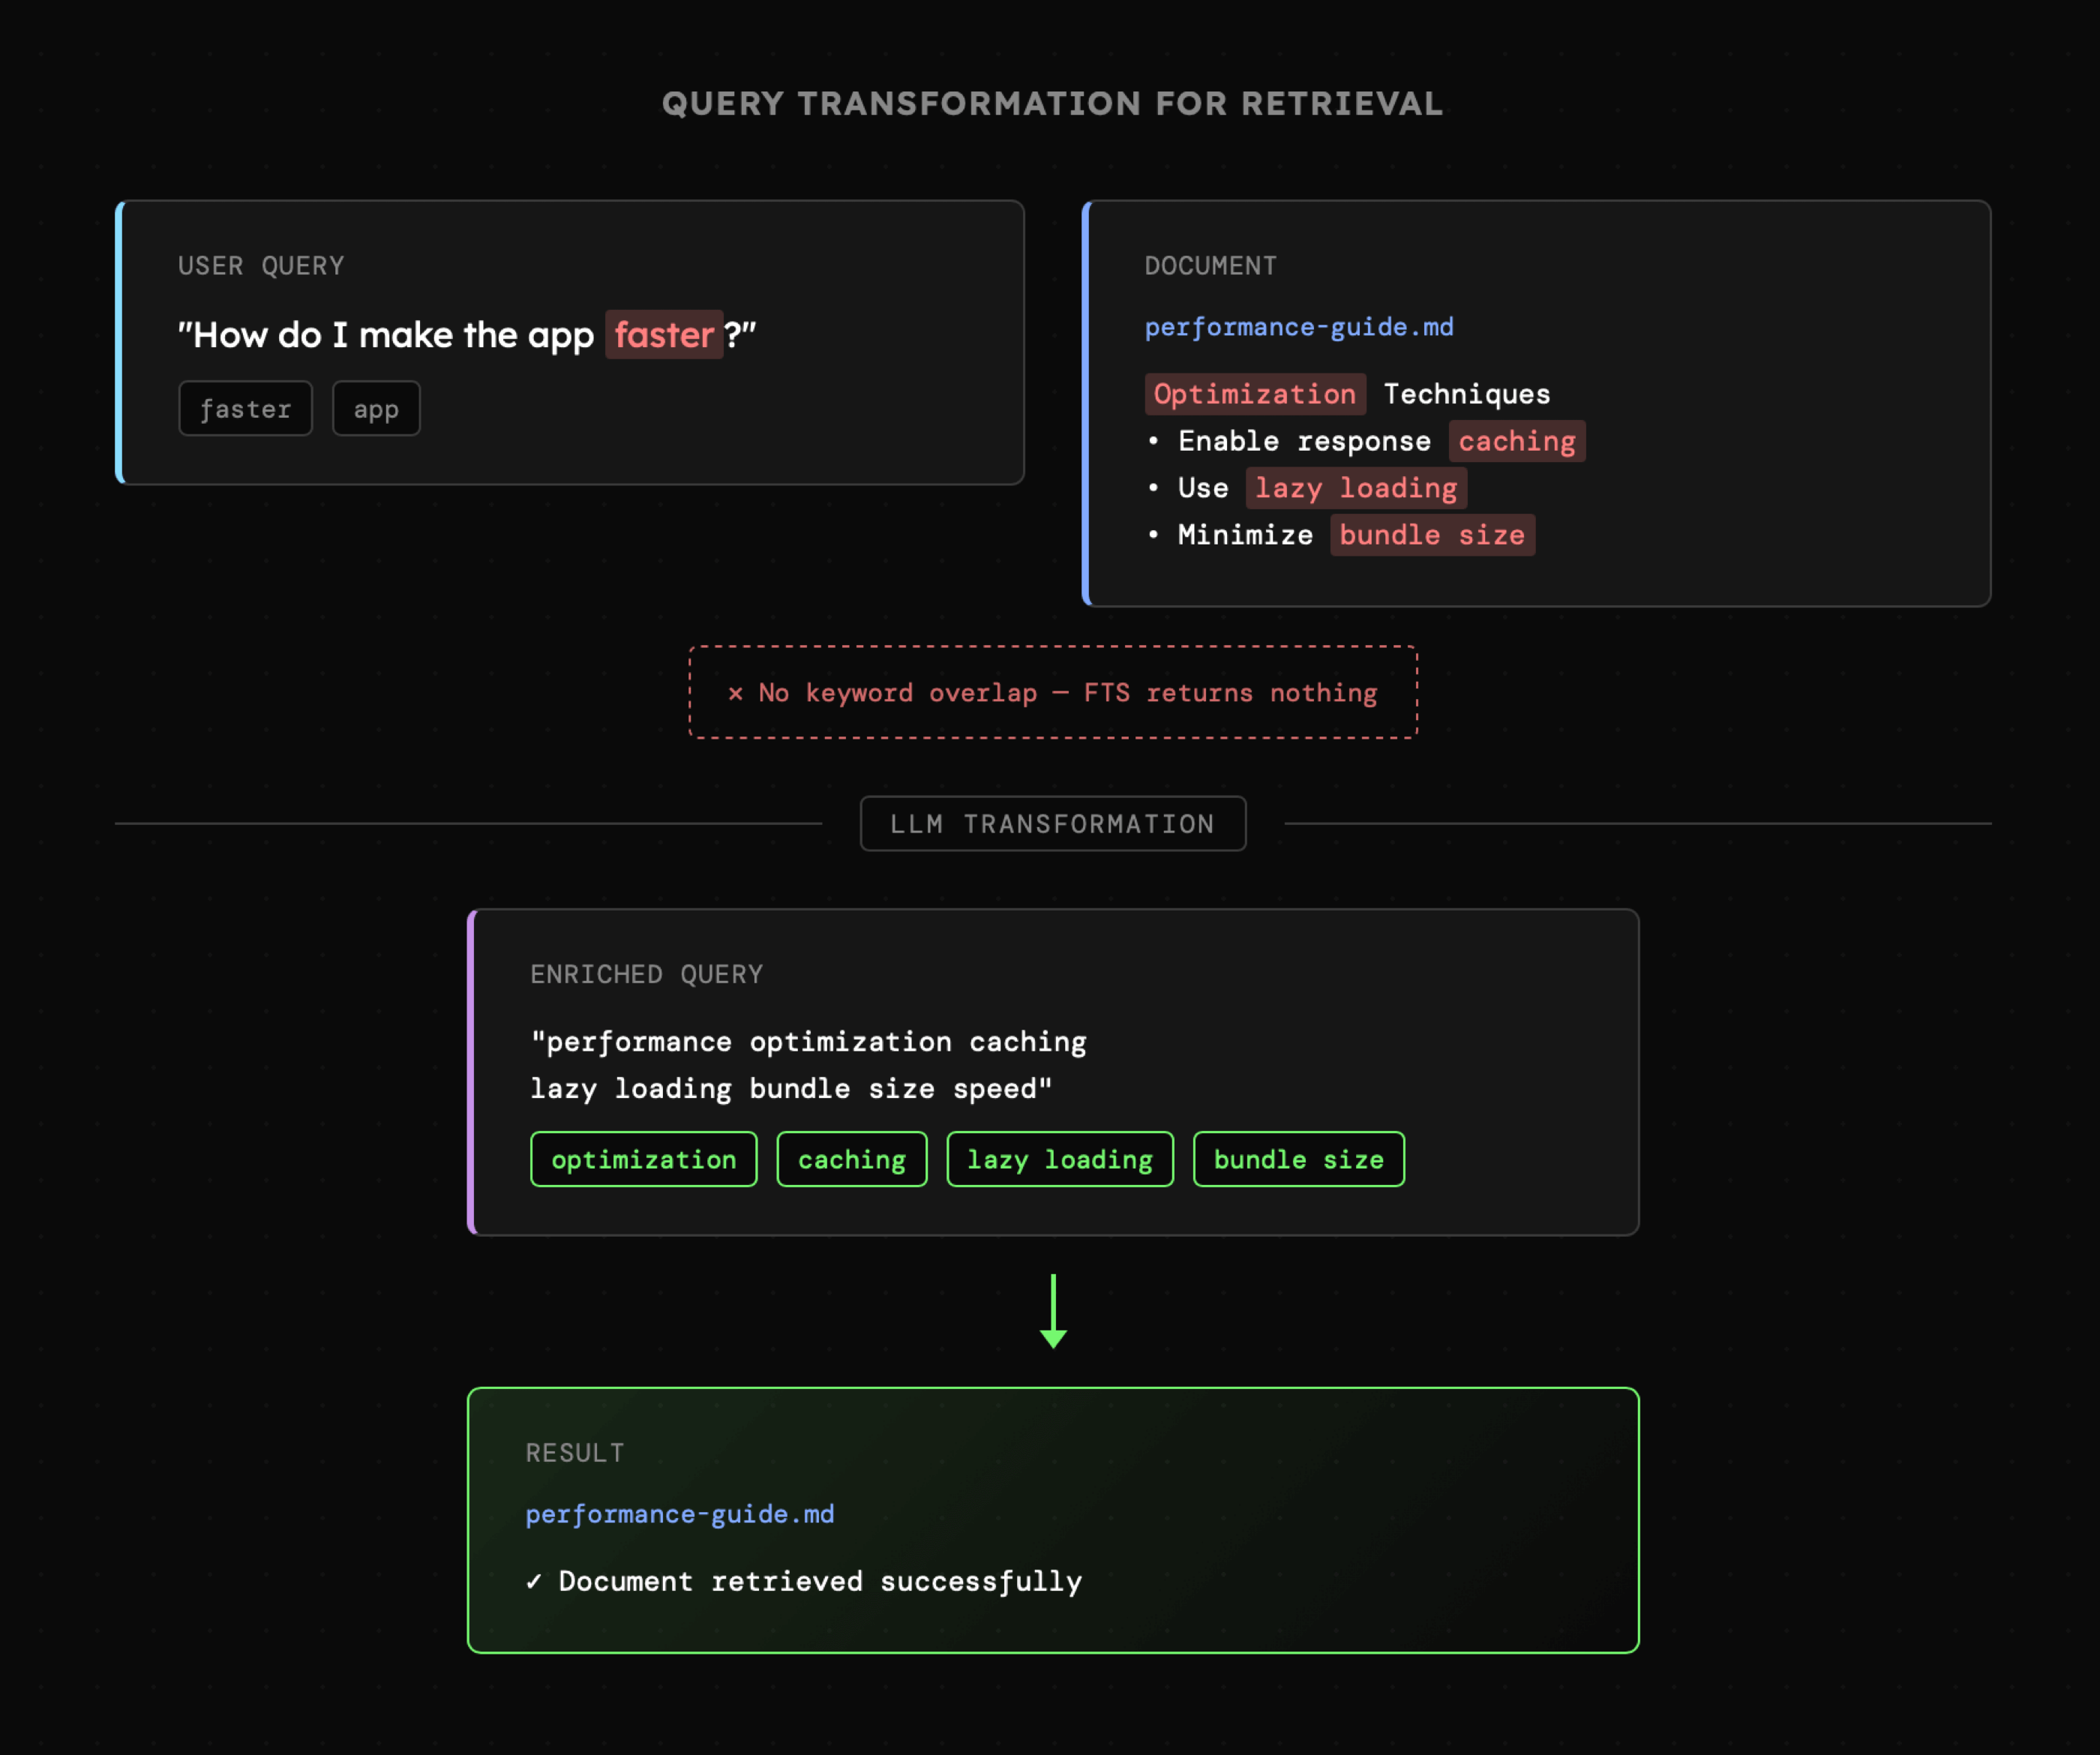Click the 'app' keyword tag
Viewport: 2100px width, 1755px height.
click(376, 409)
